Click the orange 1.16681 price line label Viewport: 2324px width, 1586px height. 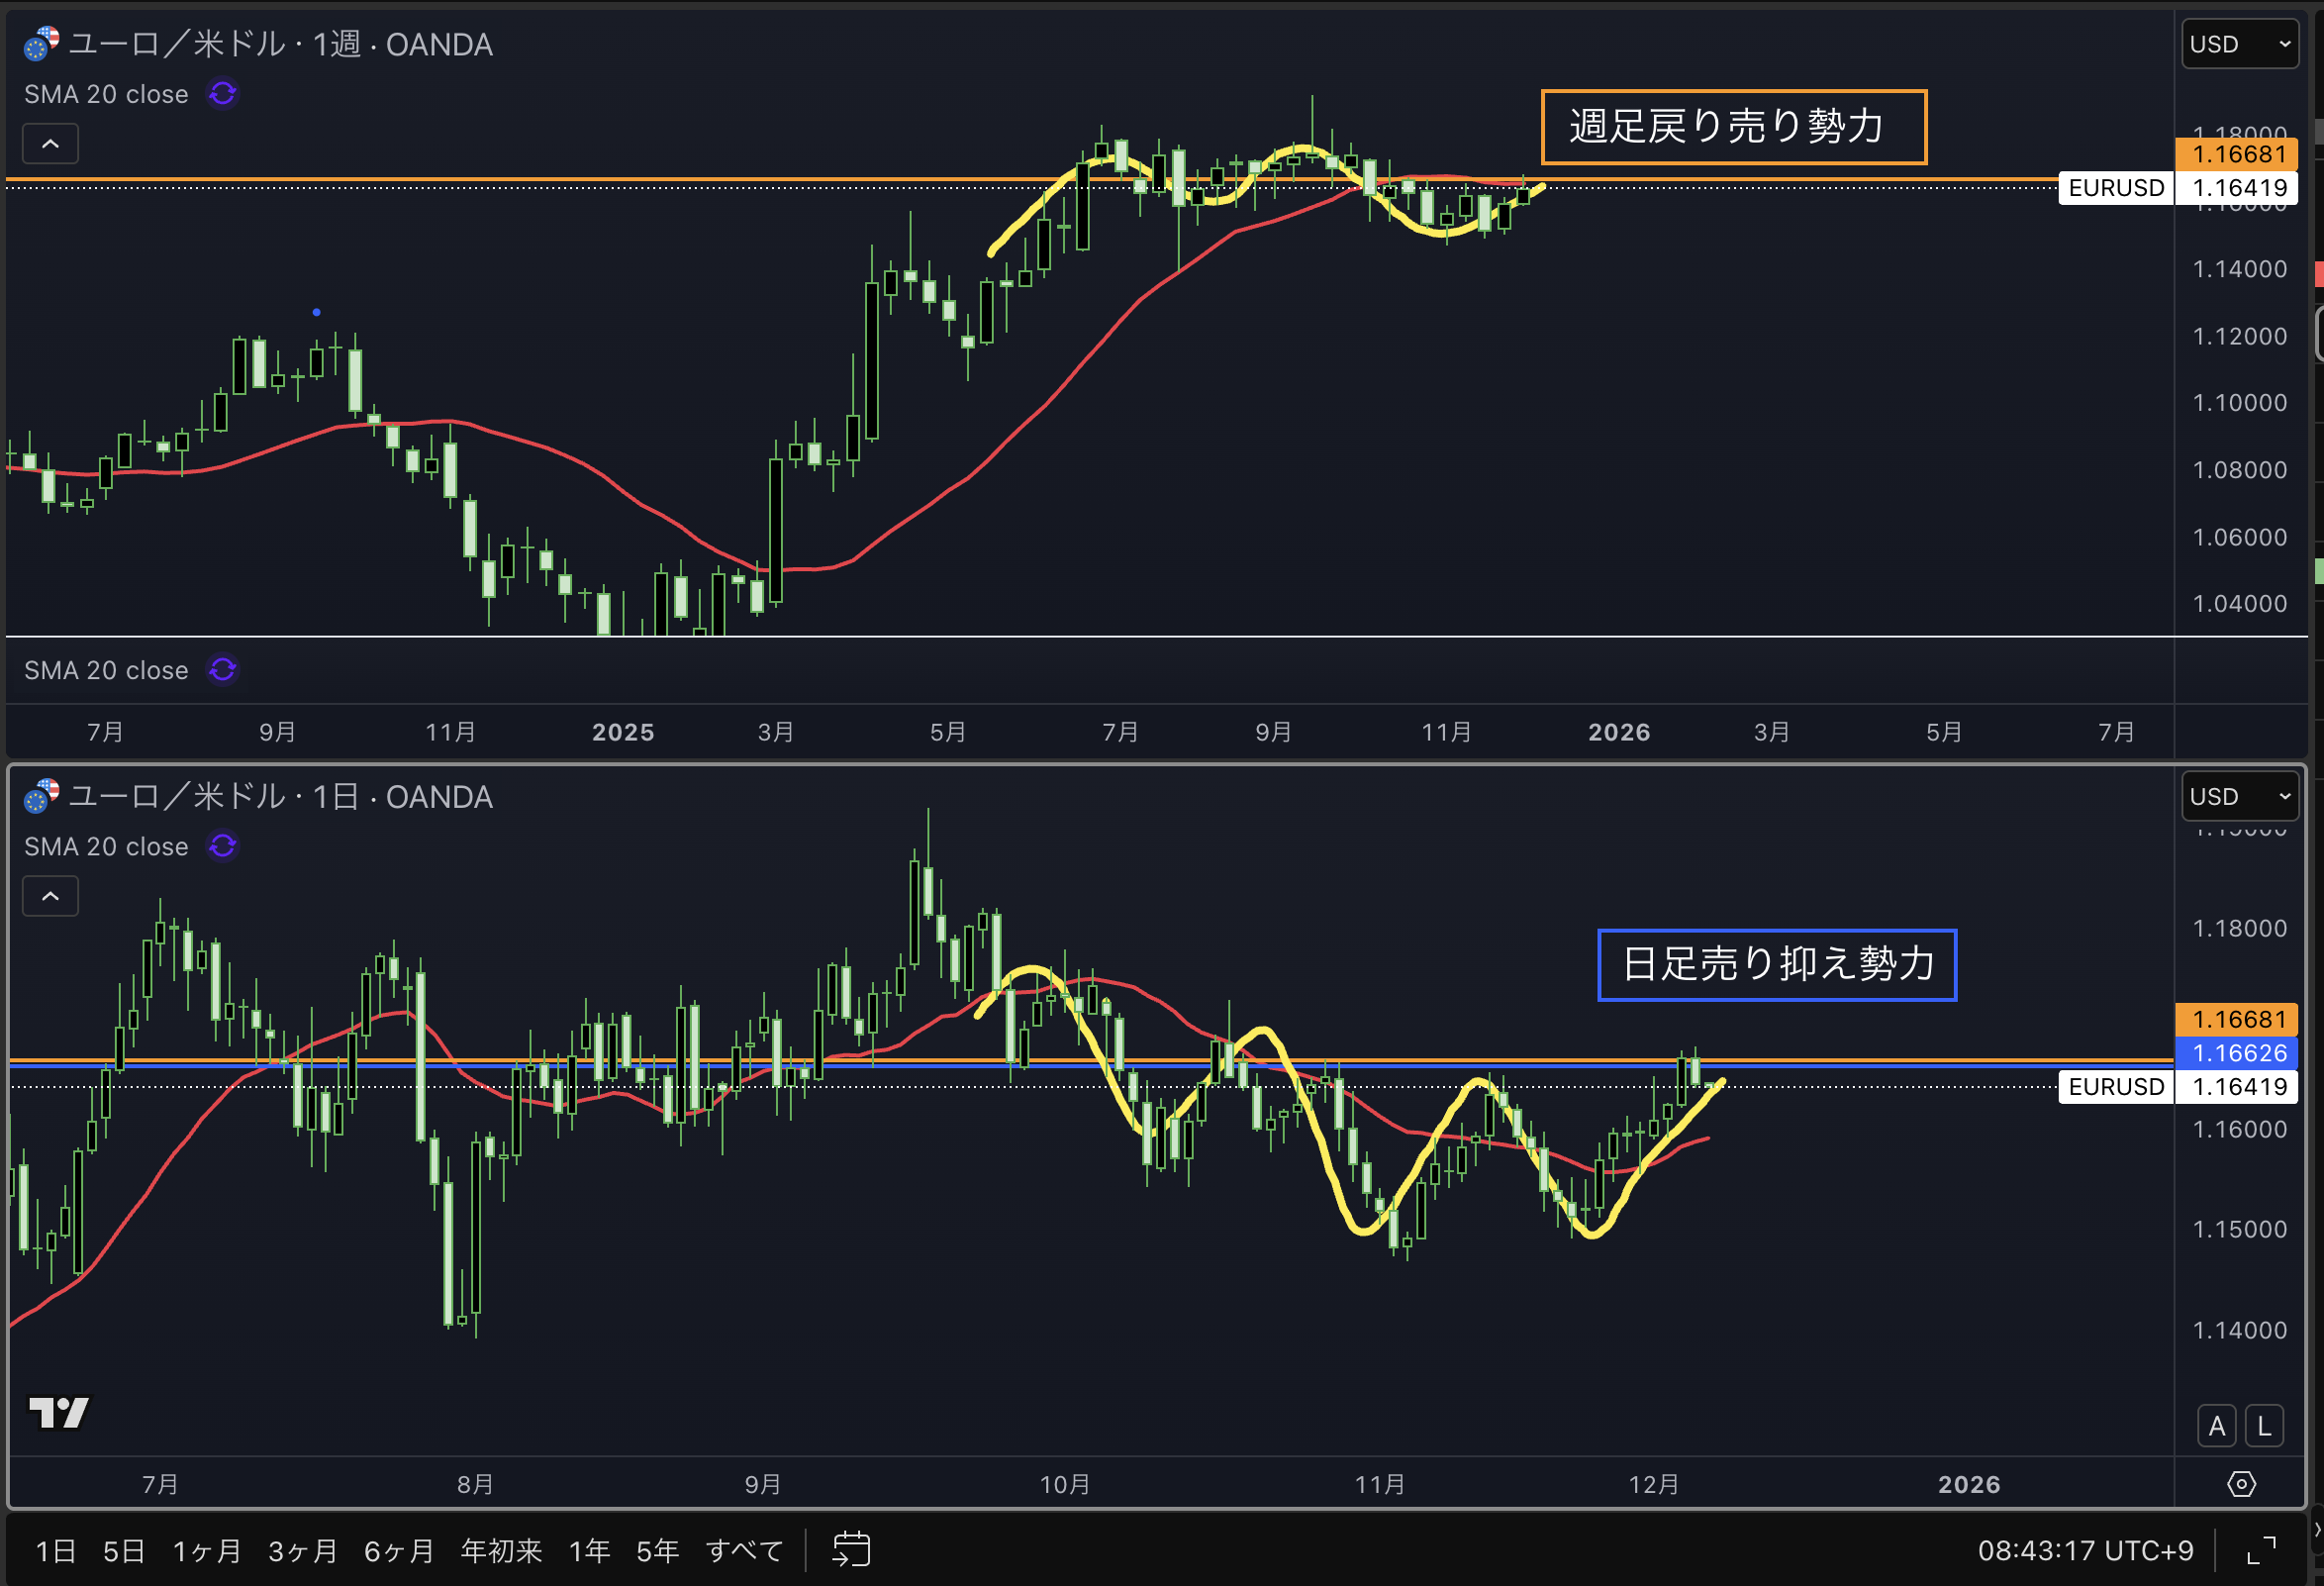tap(2237, 154)
